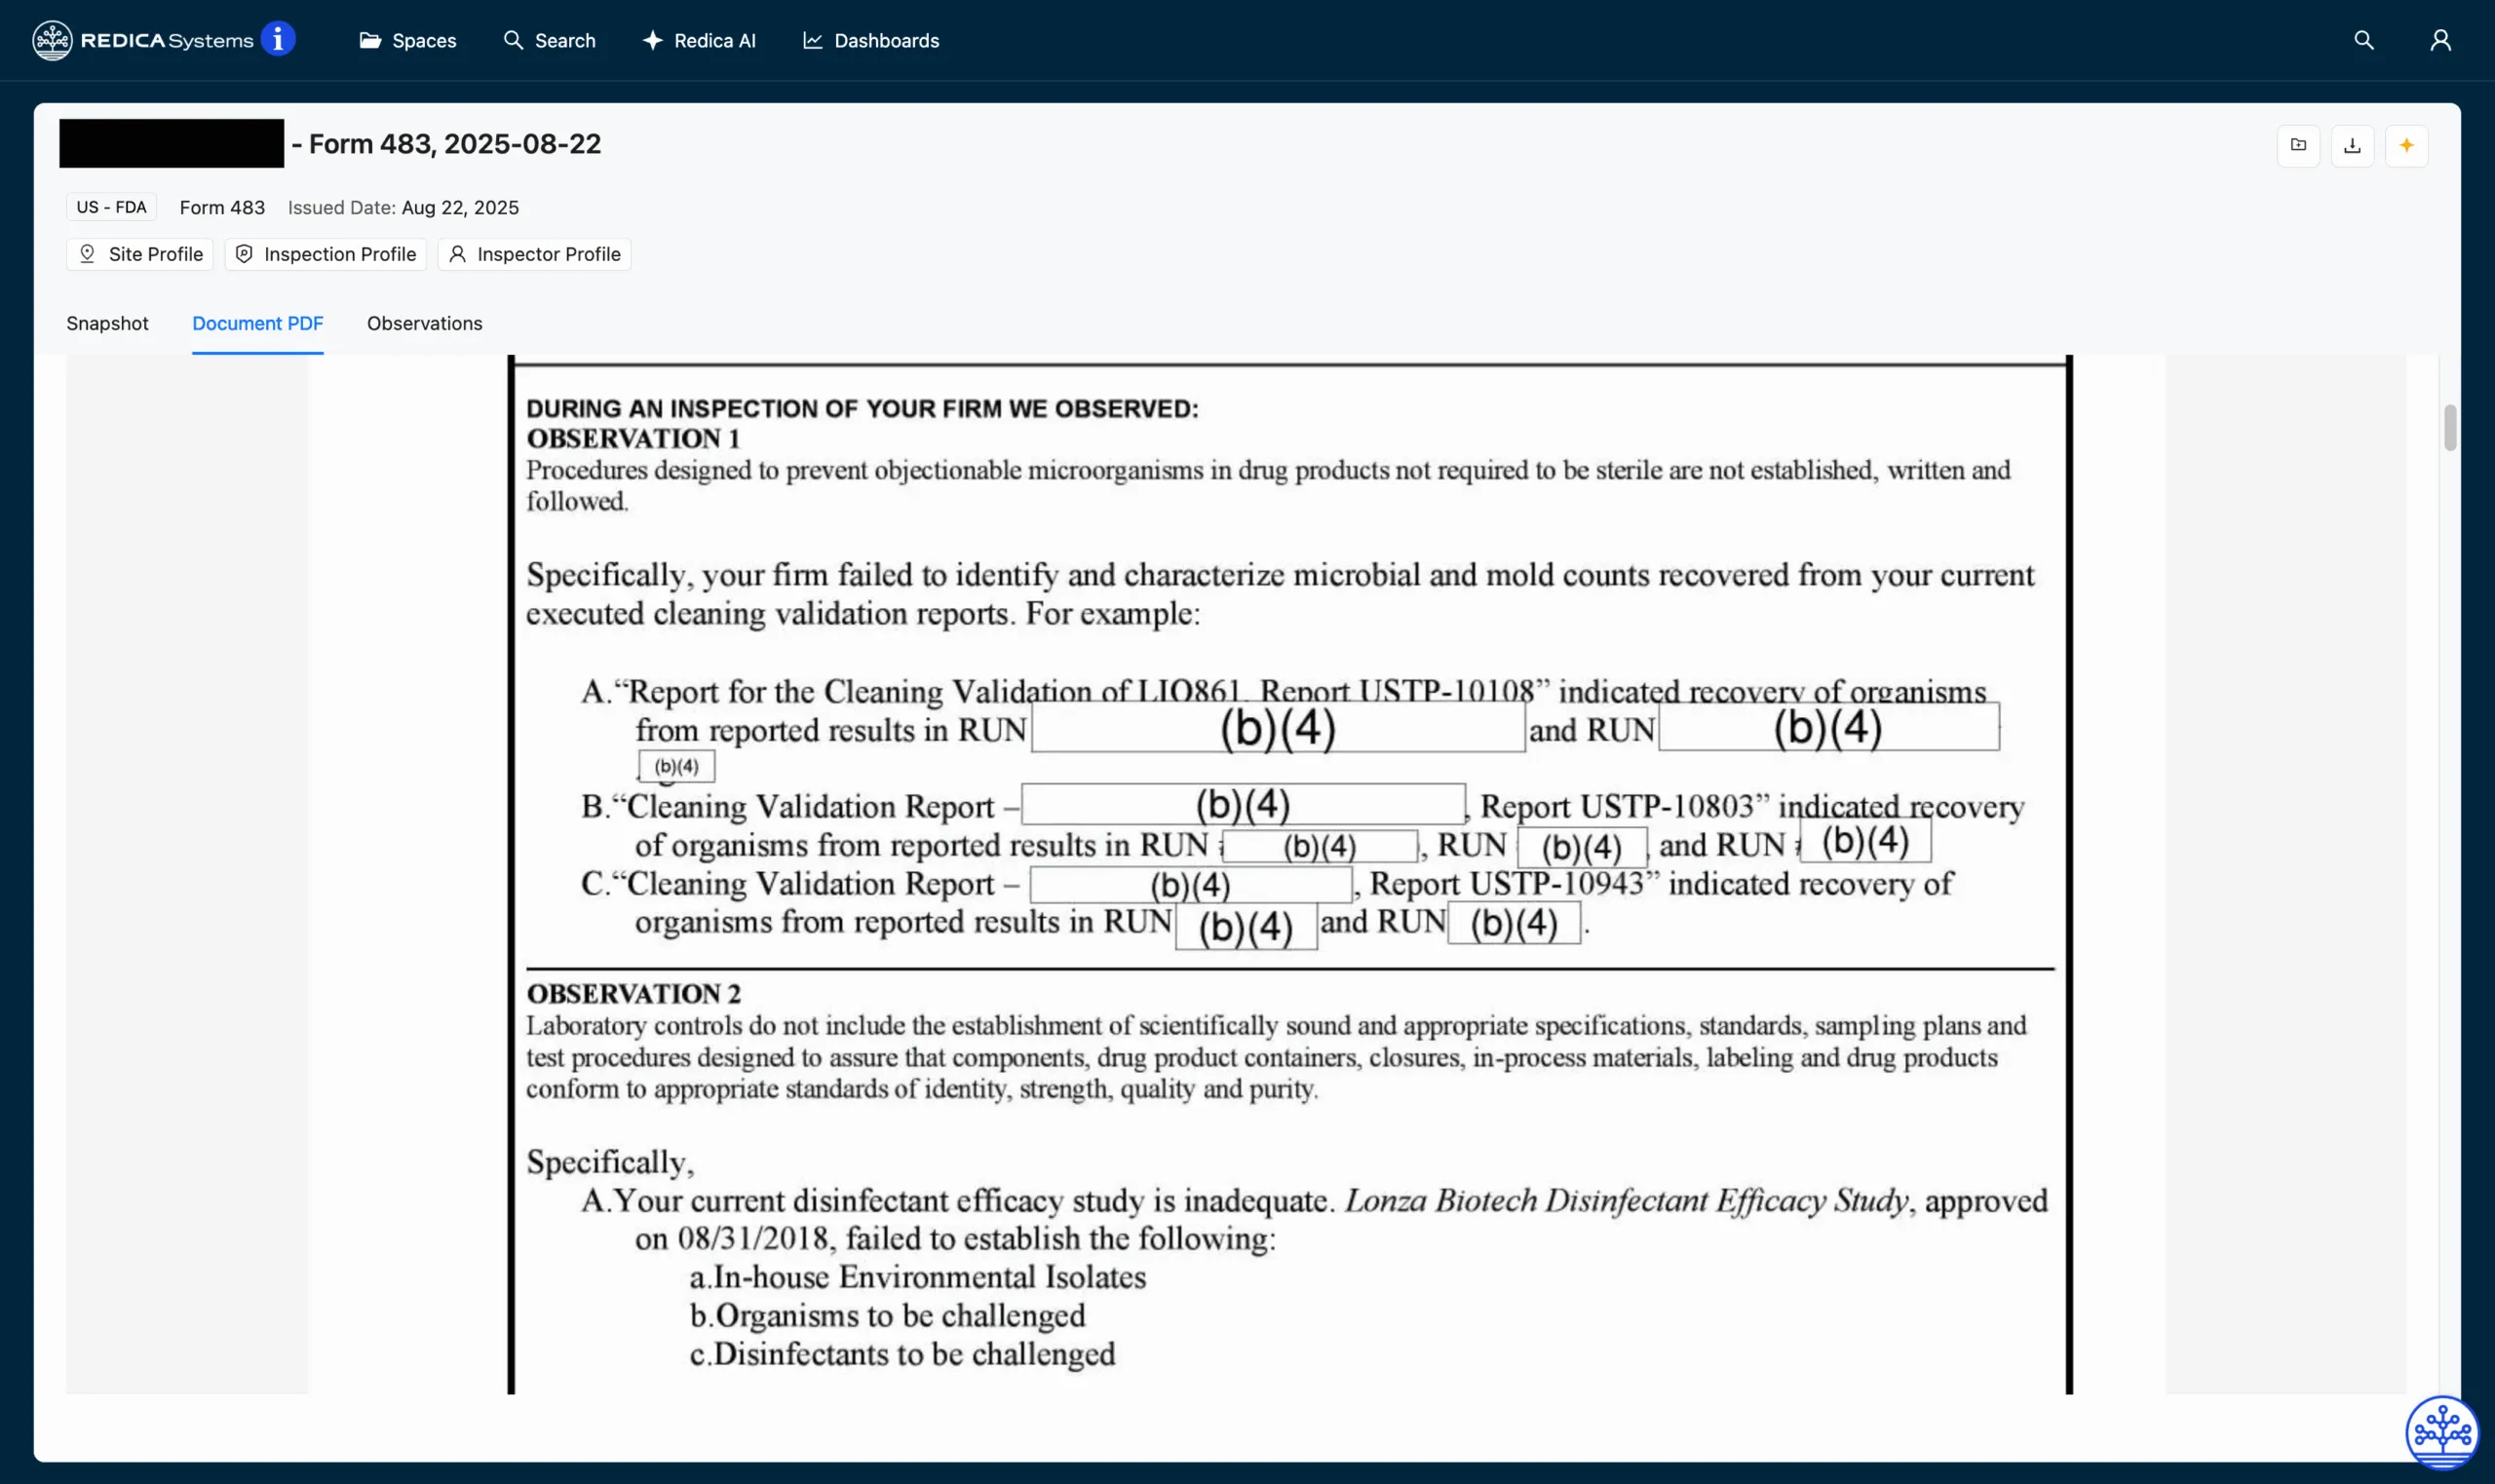Open the Dashboards chart icon
Viewport: 2495px width, 1484px height.
814,40
